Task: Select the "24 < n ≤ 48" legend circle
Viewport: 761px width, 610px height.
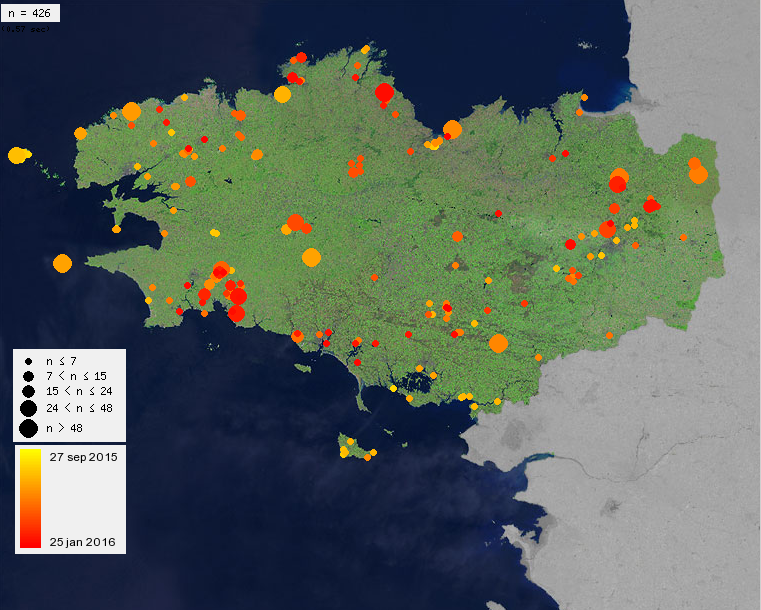Action: pyautogui.click(x=29, y=409)
